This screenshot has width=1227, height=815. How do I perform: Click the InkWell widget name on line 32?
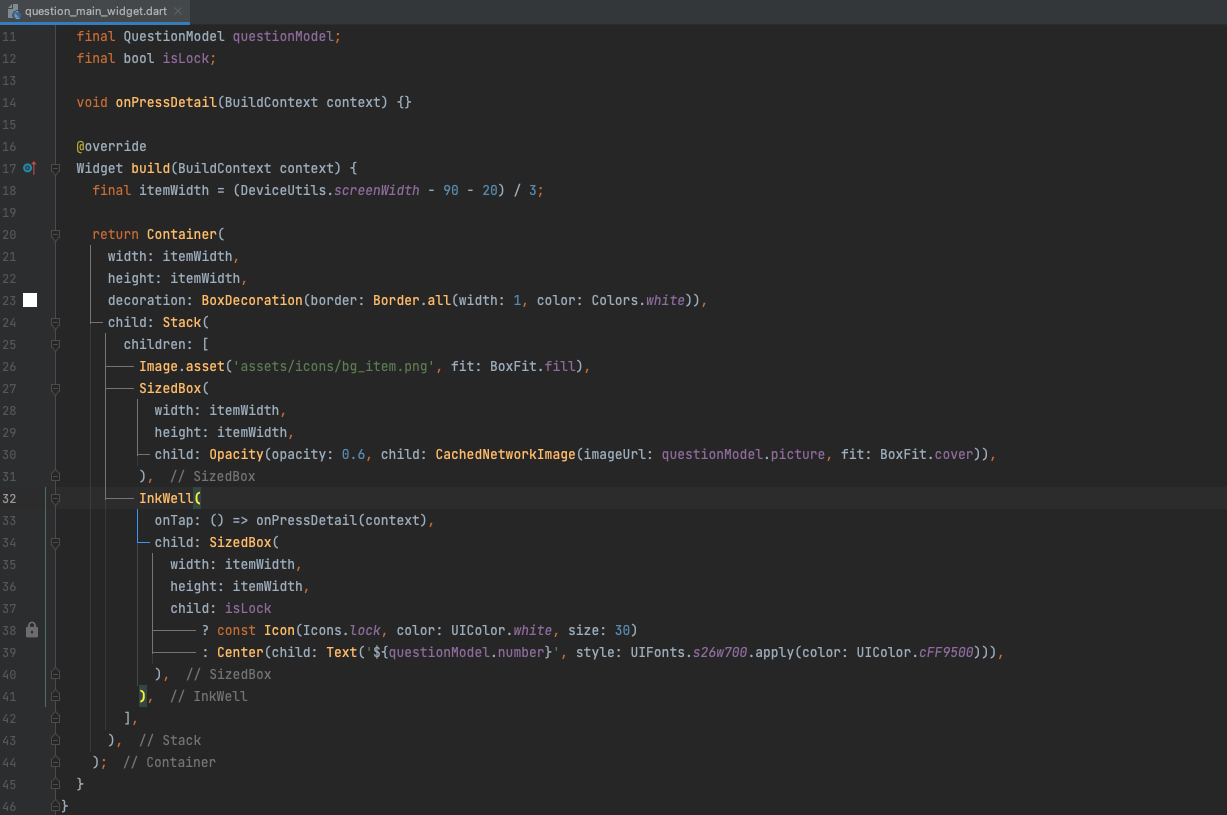tap(166, 498)
